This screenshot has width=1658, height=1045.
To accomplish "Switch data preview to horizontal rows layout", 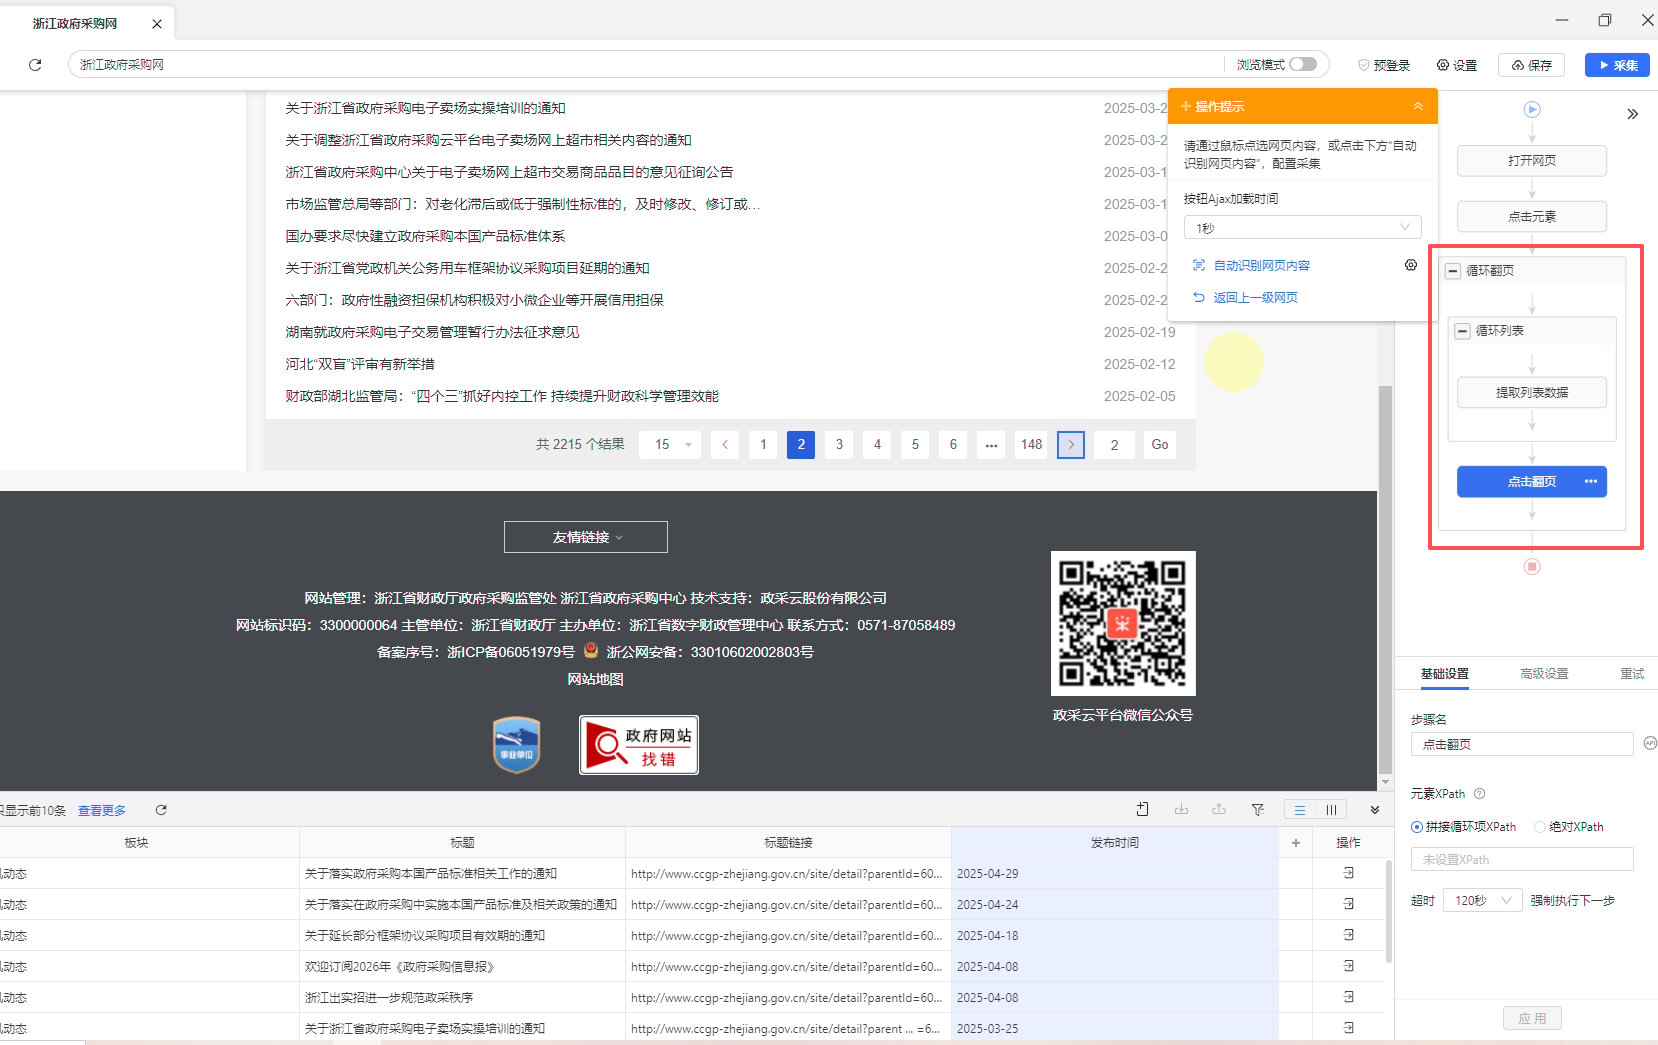I will (1300, 810).
